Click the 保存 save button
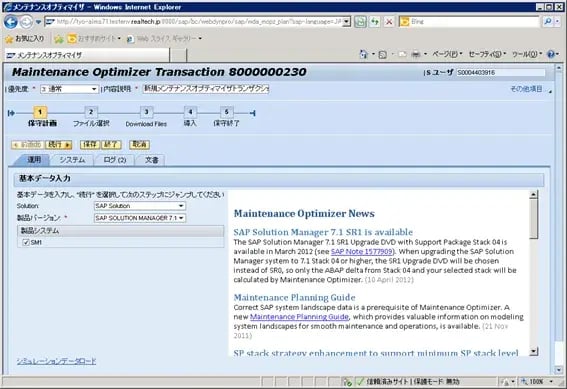This screenshot has height=389, width=567. coord(90,145)
